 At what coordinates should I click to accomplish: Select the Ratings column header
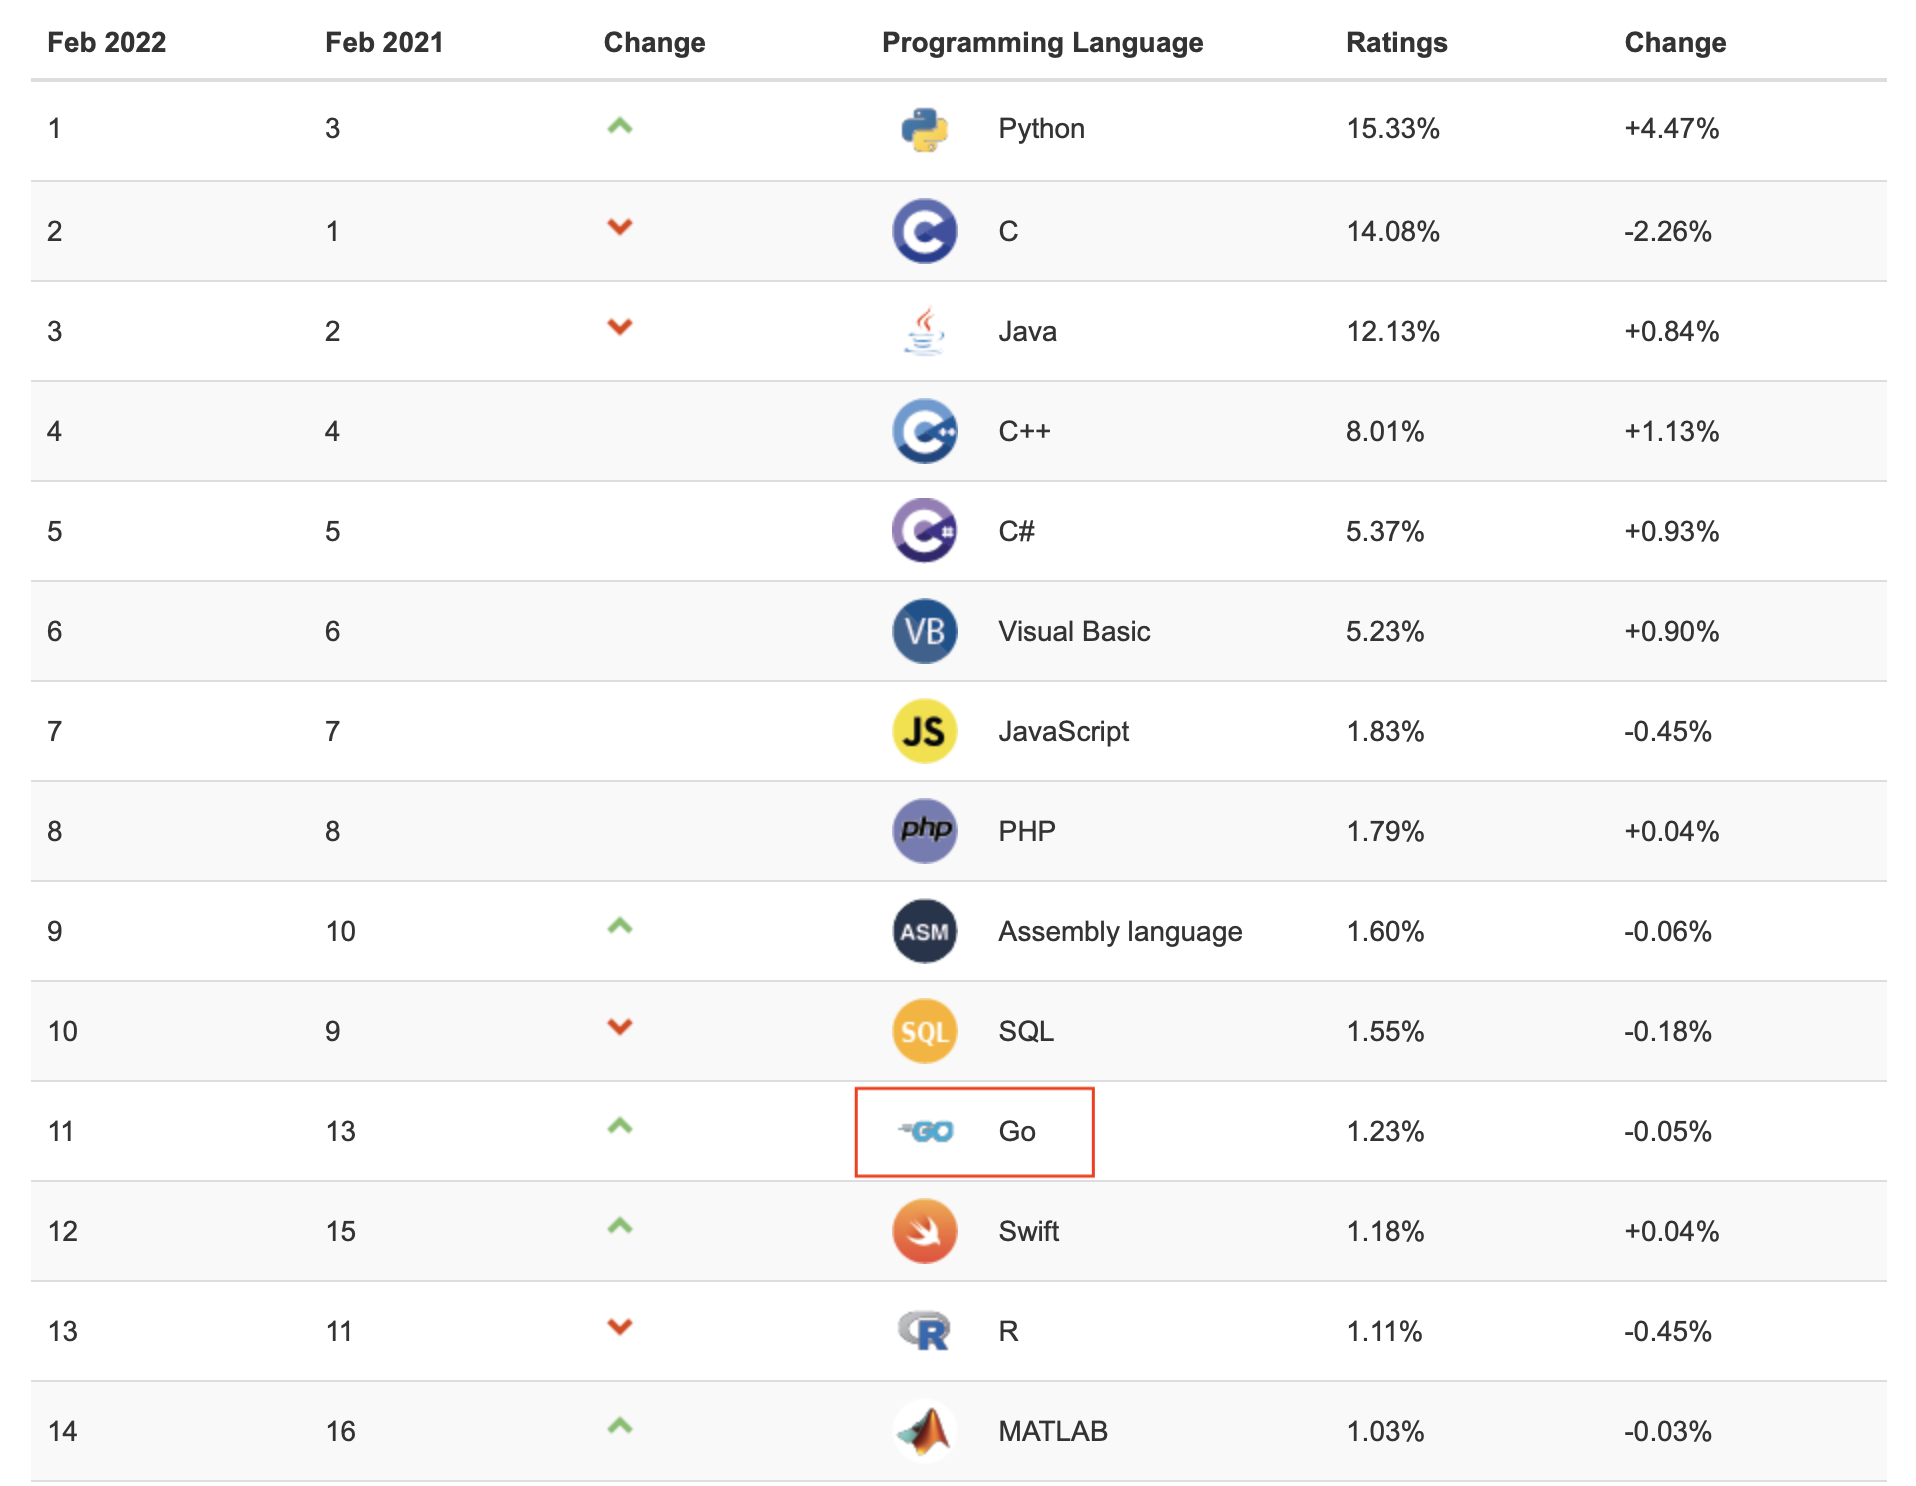pyautogui.click(x=1396, y=42)
